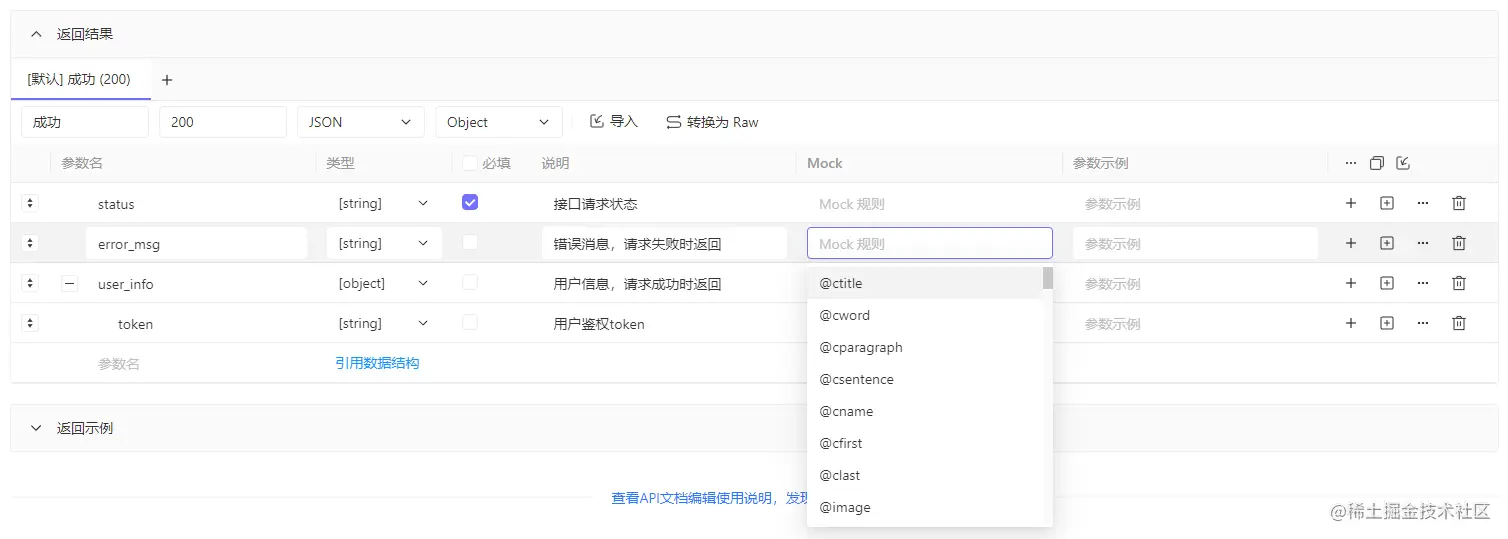Screen dimensions: 1508x539
Task: Add sibling parameter after error_msg row
Action: (1351, 243)
